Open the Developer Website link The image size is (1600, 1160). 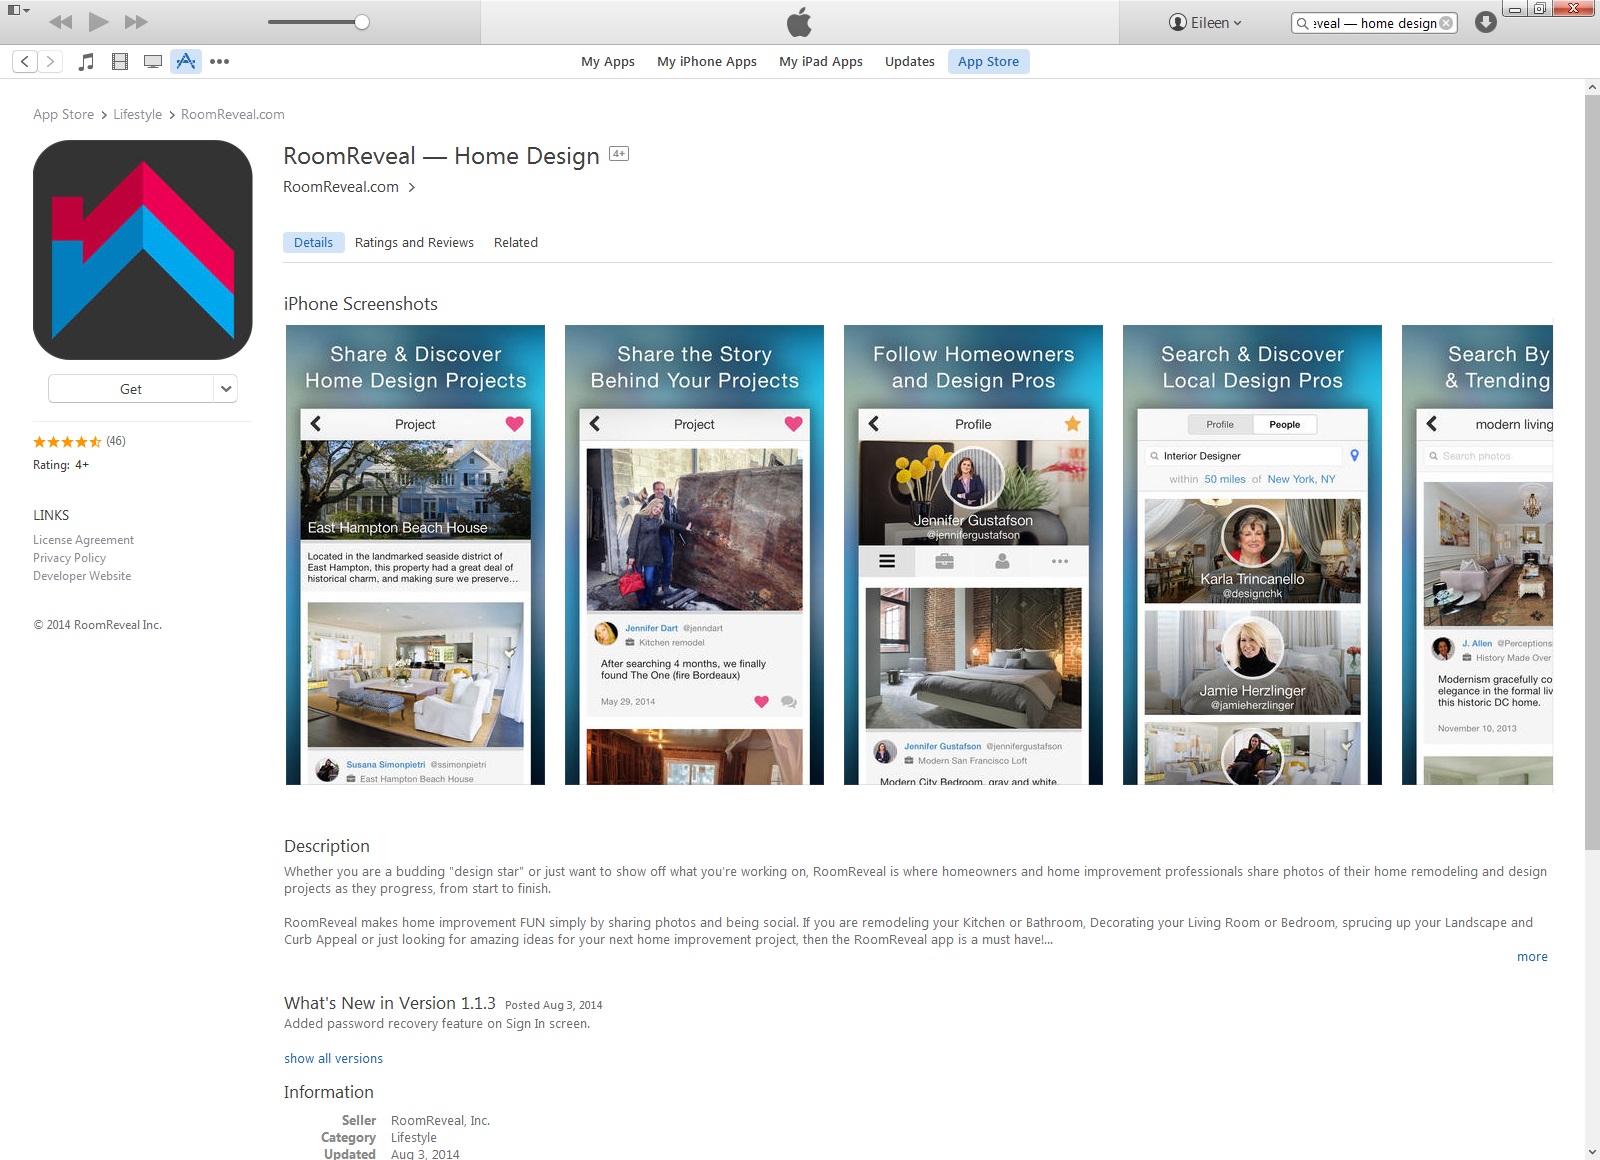(82, 576)
